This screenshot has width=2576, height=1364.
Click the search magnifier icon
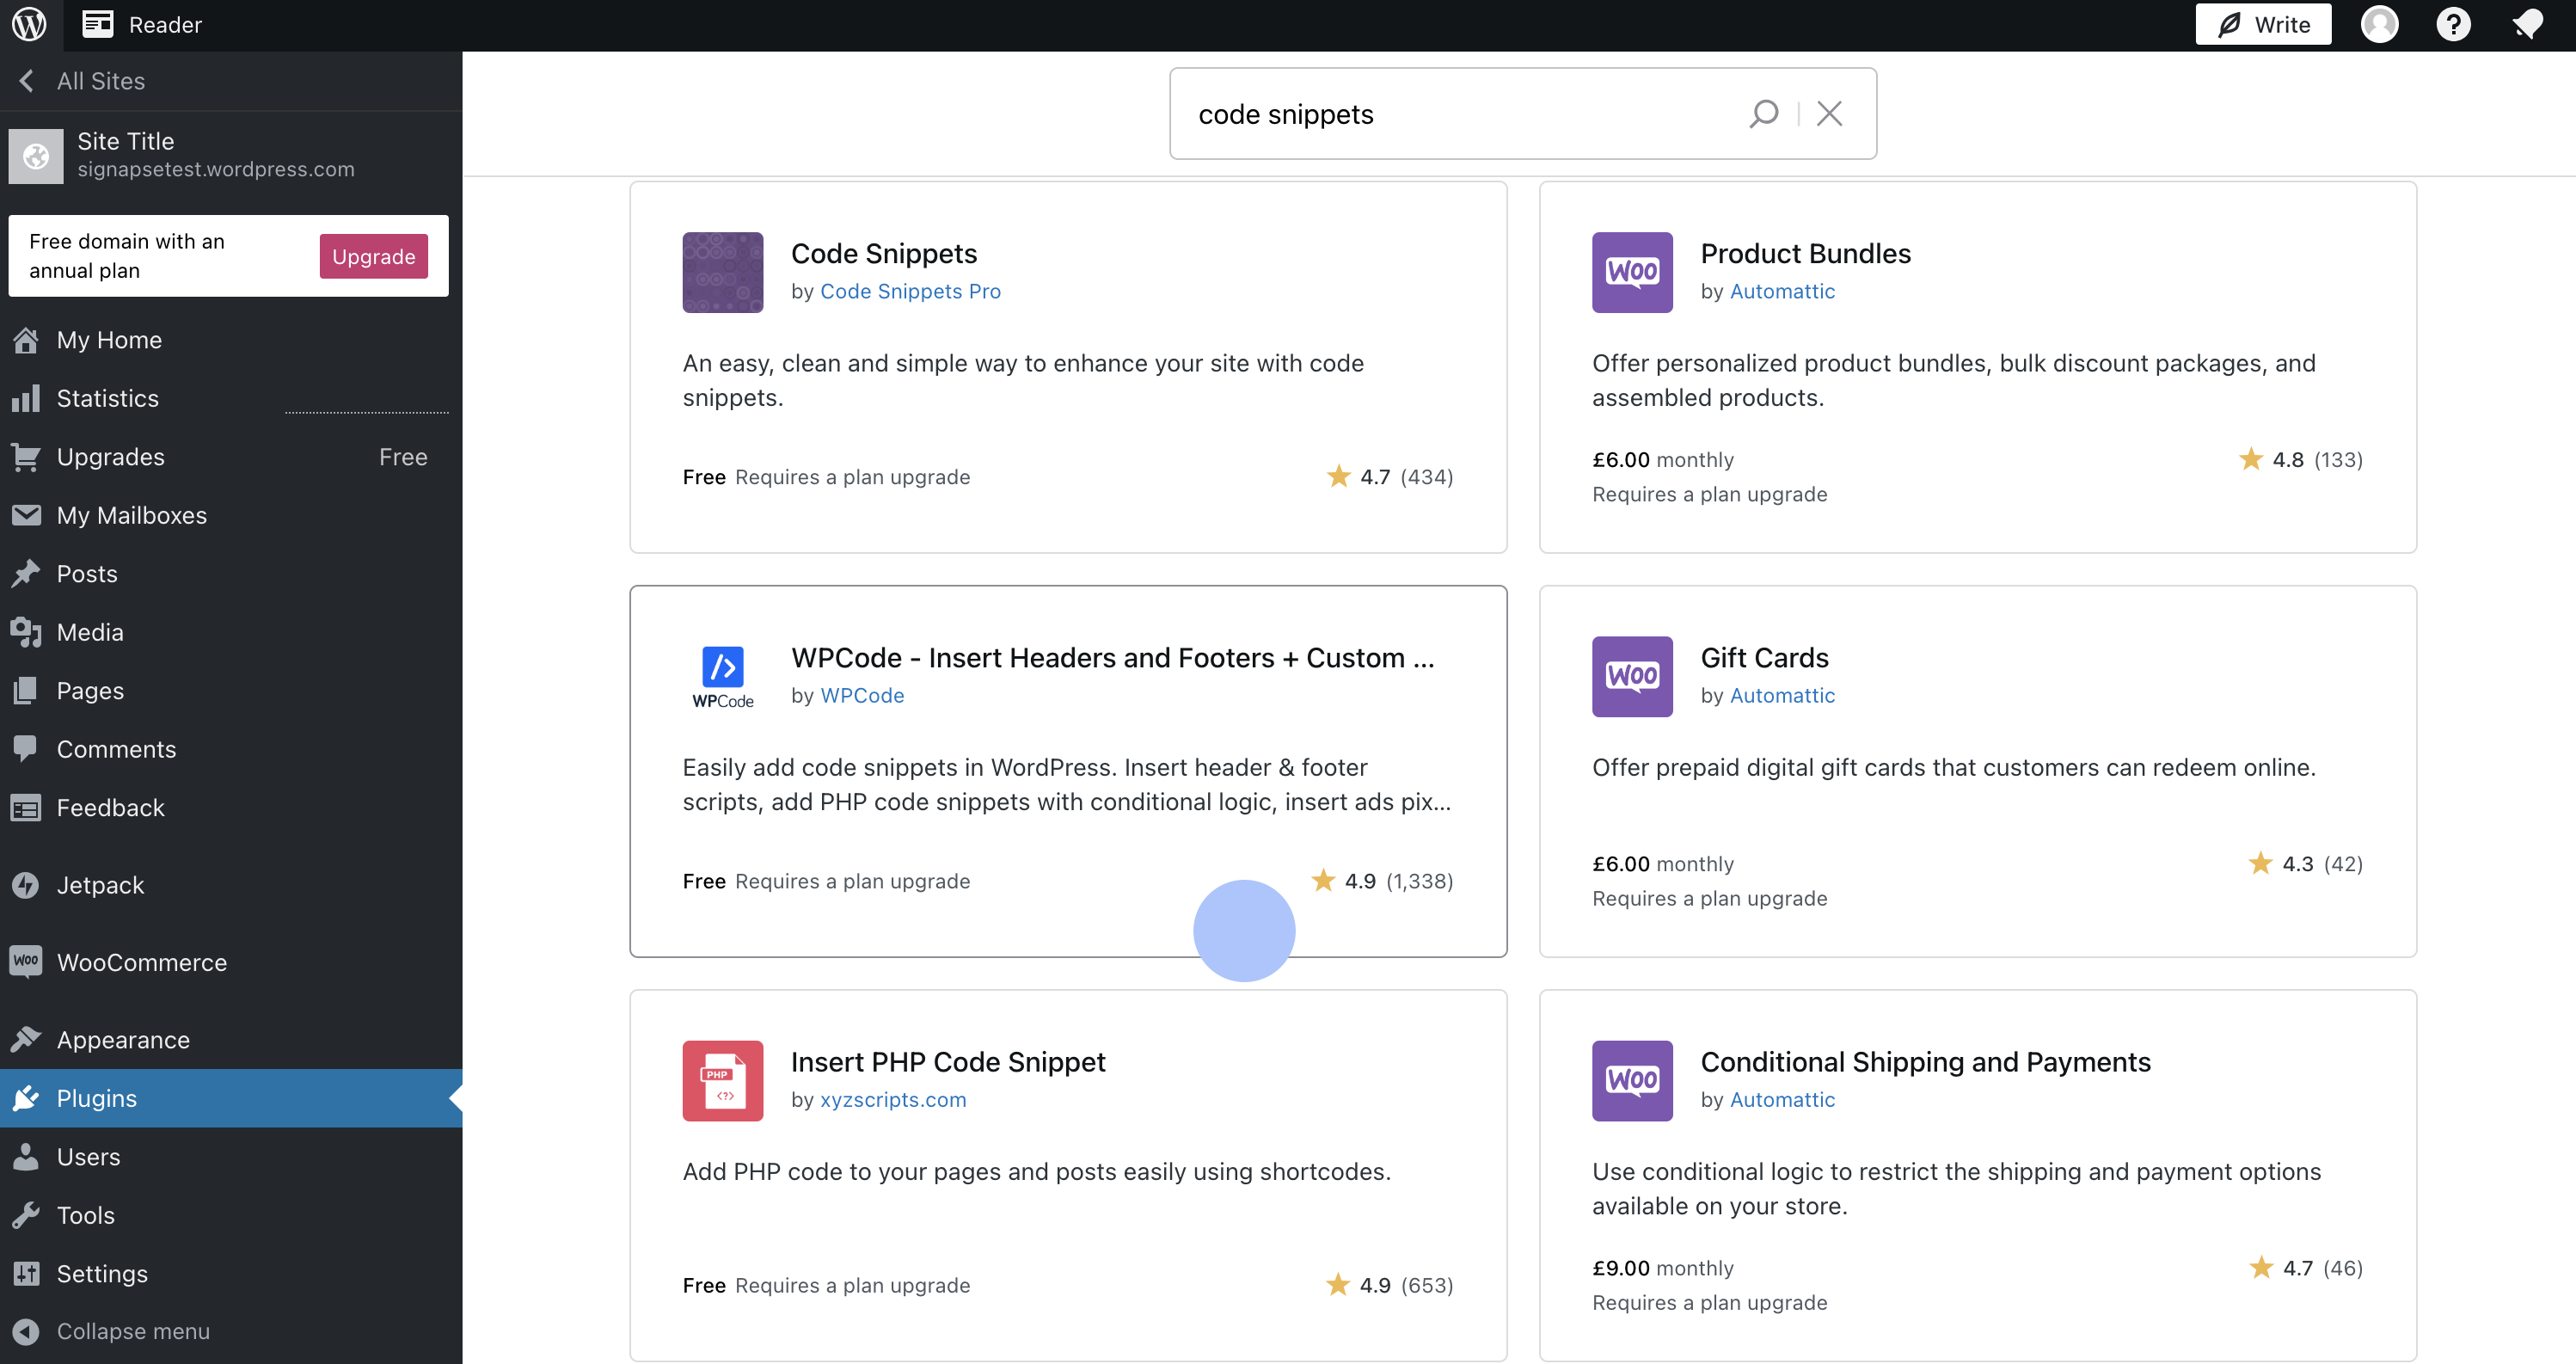click(1764, 113)
